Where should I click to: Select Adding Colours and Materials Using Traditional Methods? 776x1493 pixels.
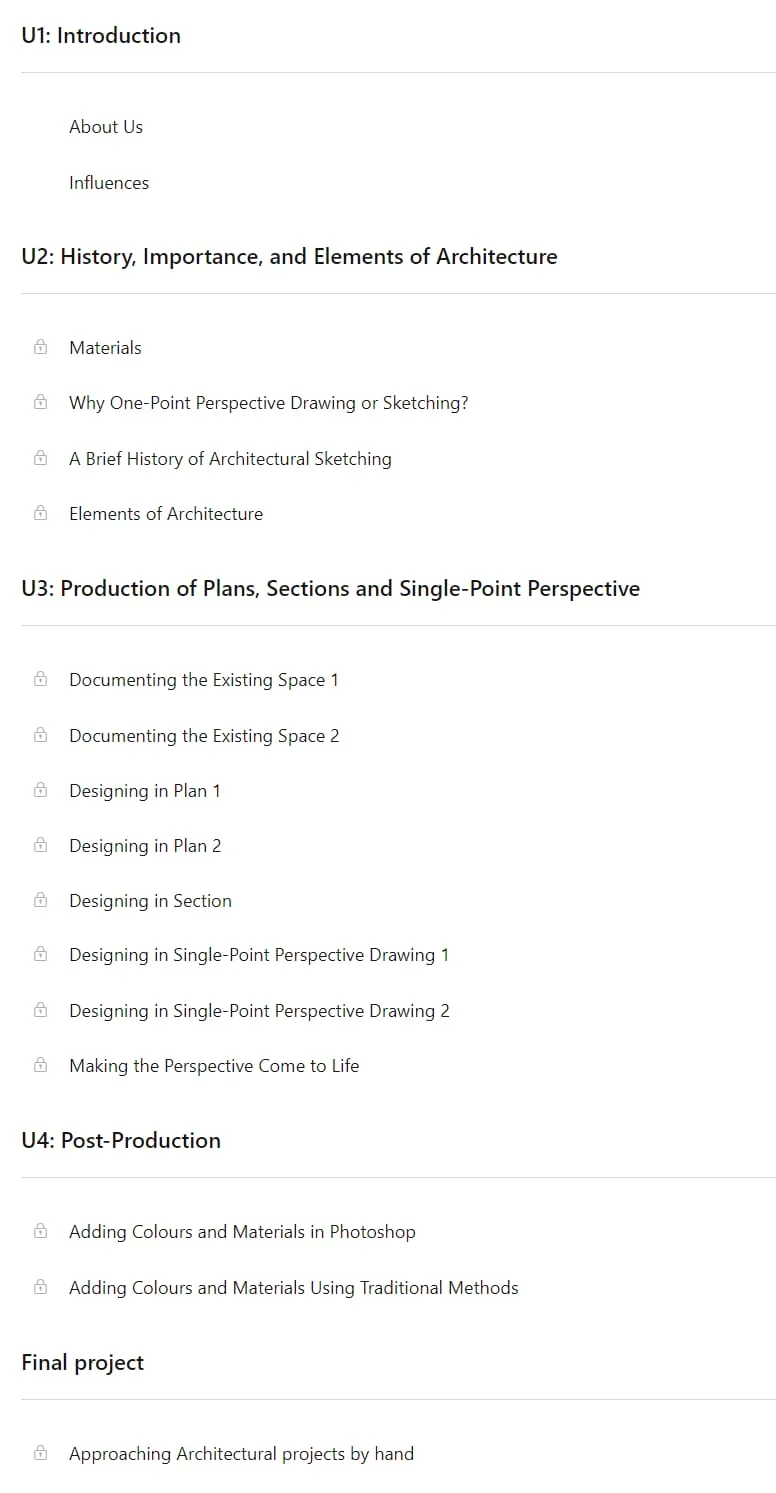pyautogui.click(x=294, y=1288)
